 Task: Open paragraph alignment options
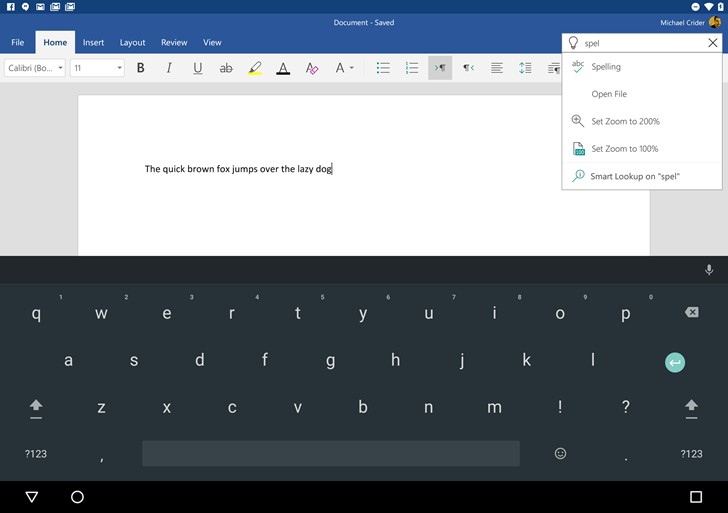coord(497,68)
